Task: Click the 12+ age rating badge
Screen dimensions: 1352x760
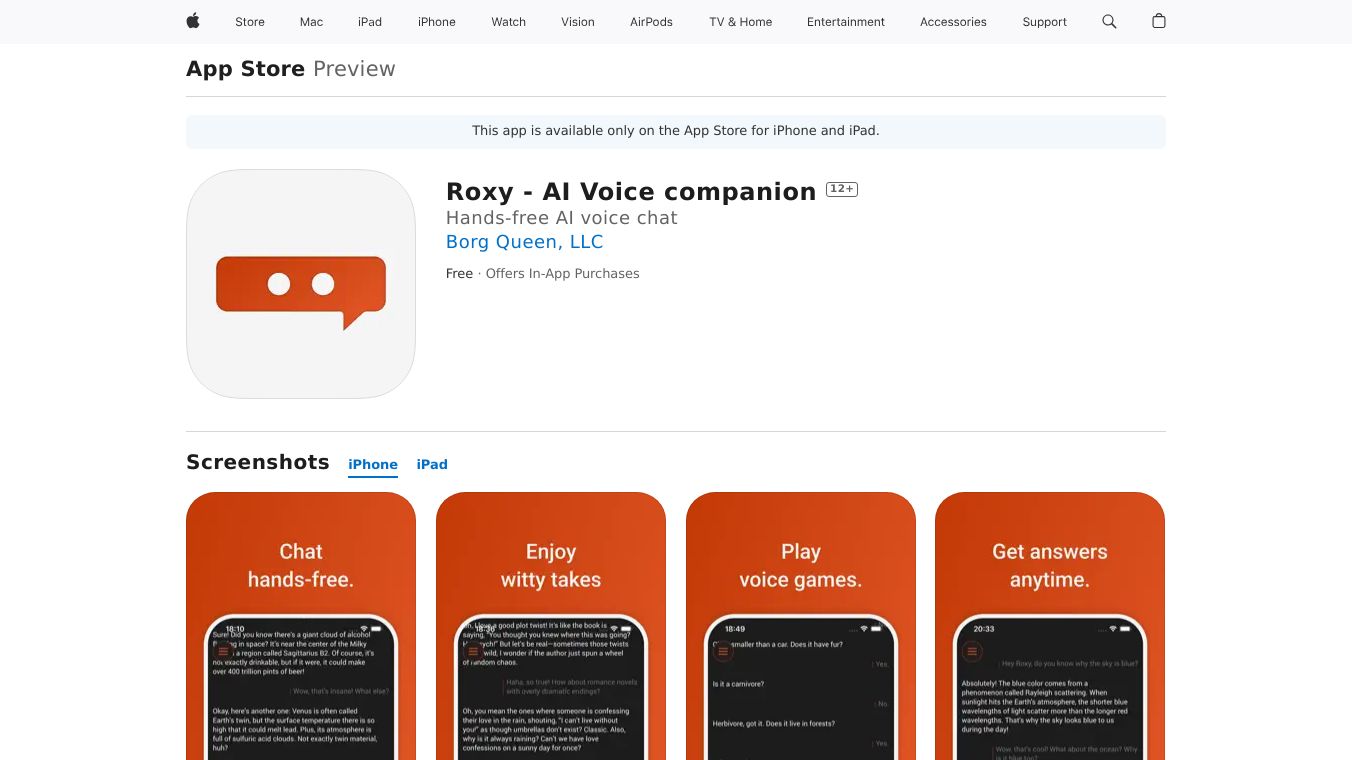Action: click(842, 189)
